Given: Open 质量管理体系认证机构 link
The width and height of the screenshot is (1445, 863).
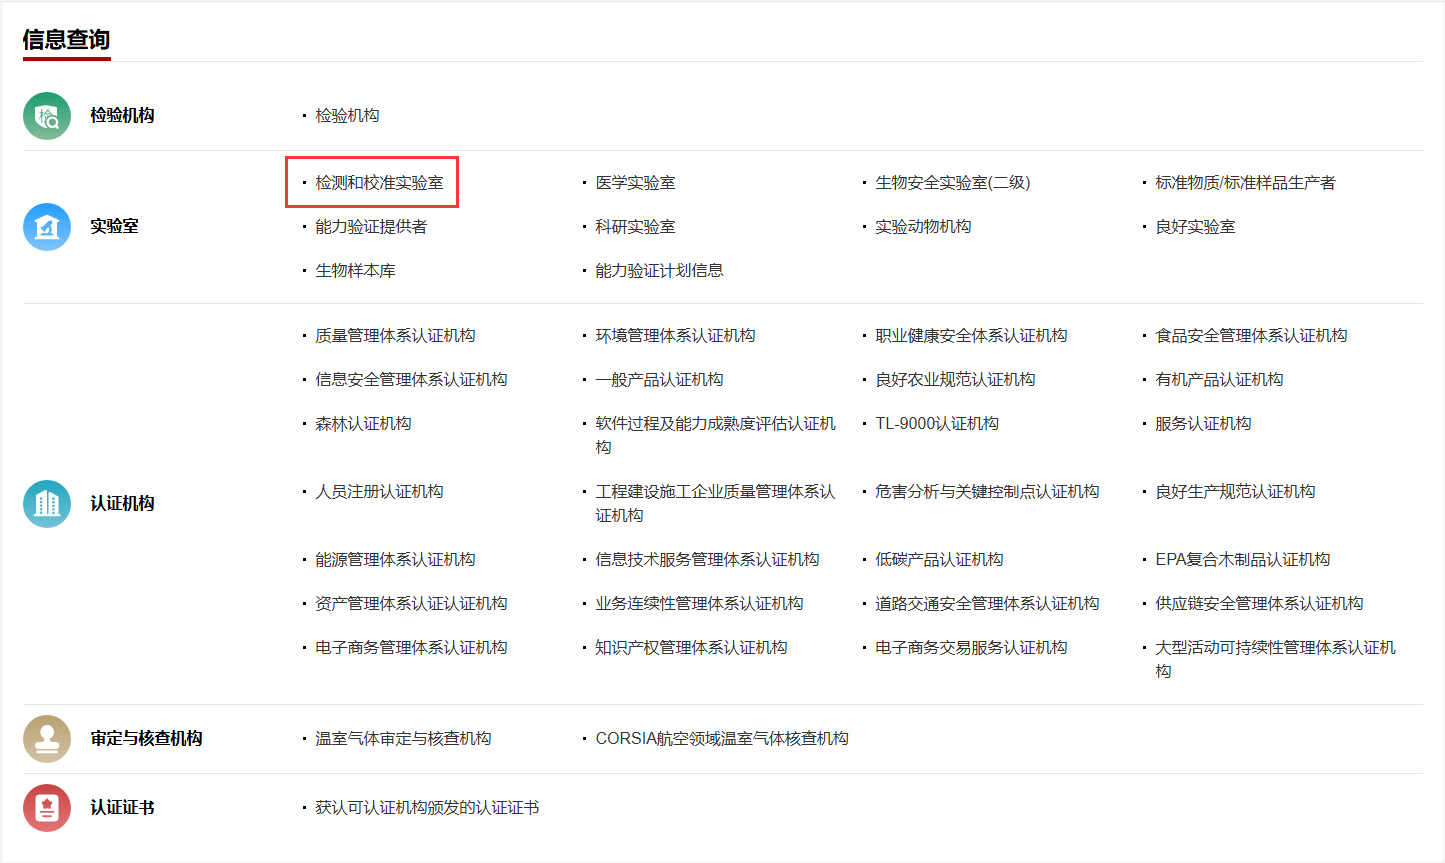Looking at the screenshot, I should (x=395, y=336).
